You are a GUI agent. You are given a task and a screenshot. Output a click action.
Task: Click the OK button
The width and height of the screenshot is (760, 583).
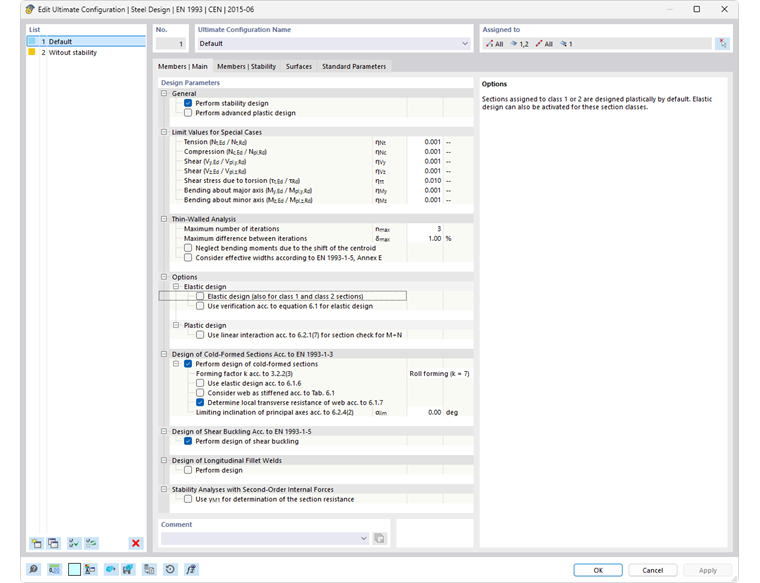coord(598,570)
